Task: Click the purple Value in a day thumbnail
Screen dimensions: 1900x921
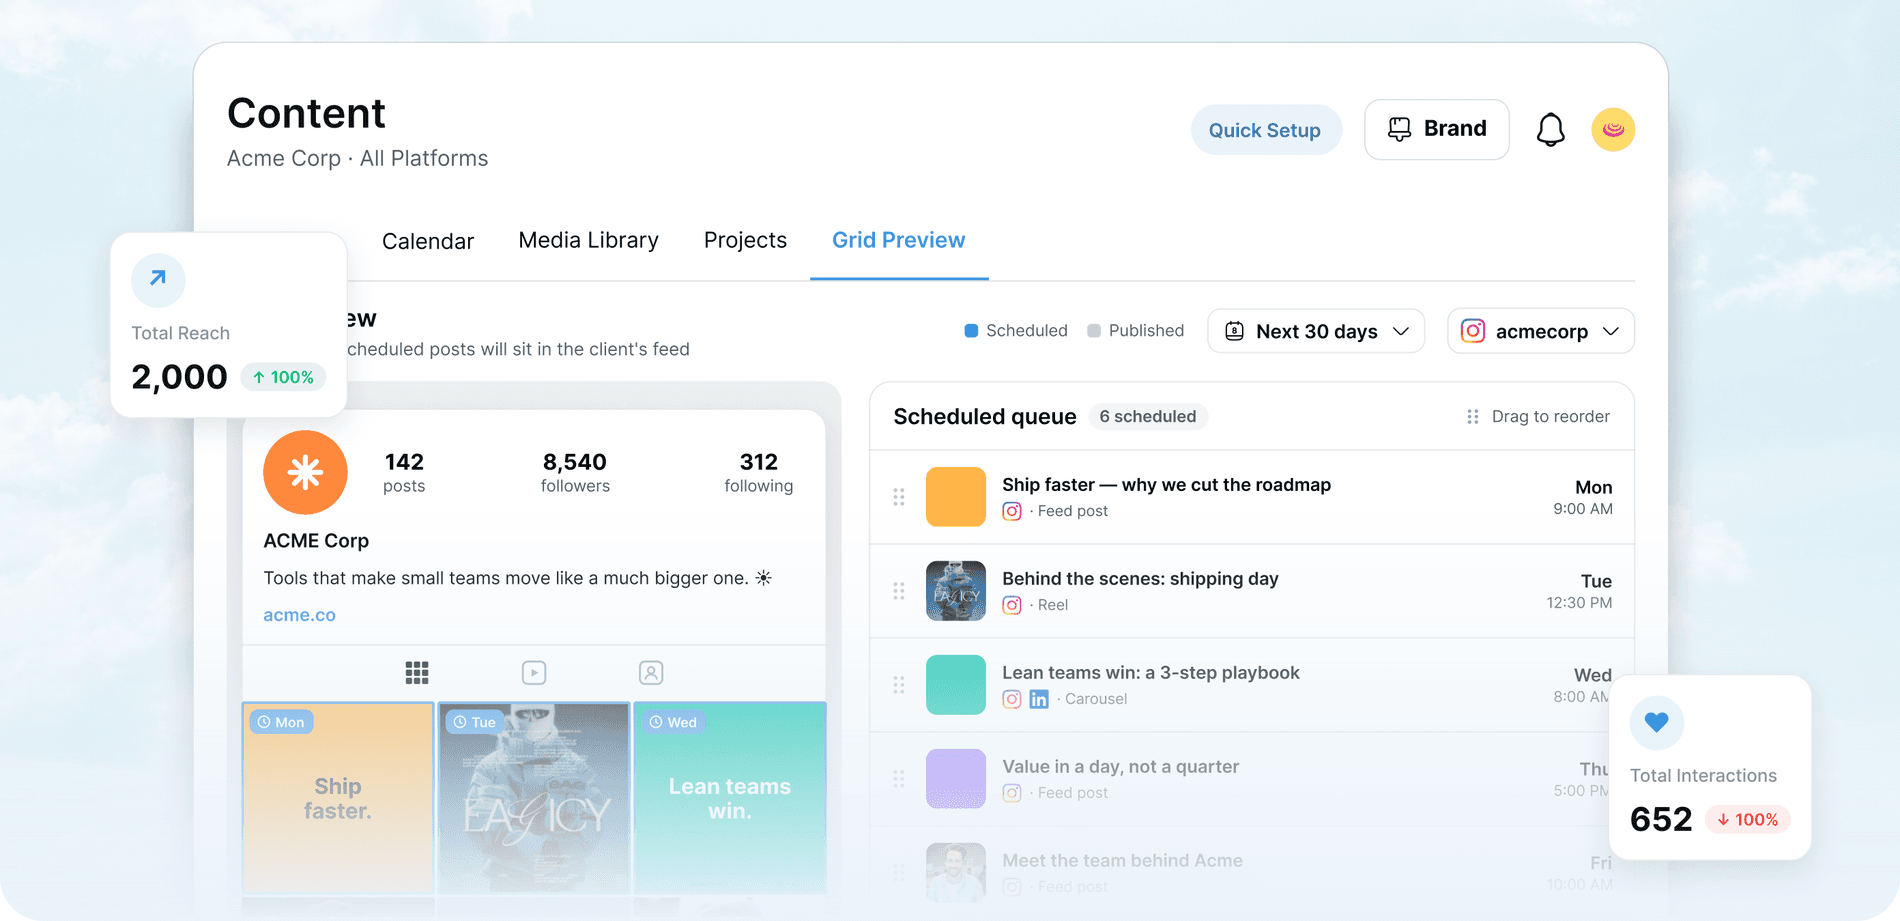Action: tap(956, 779)
